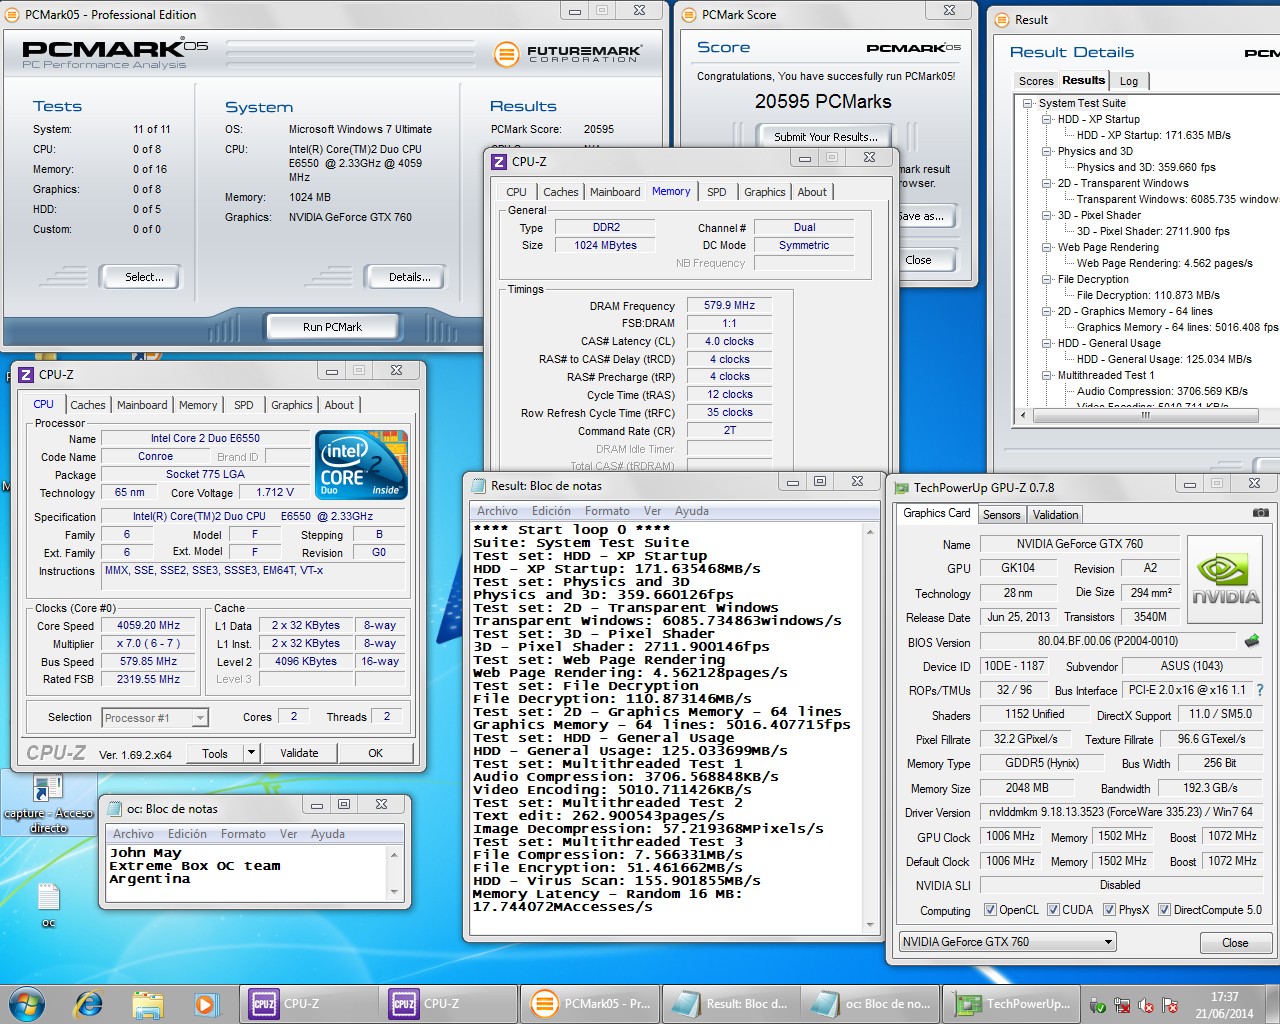Click the title icon of Result Bloc de notas
The image size is (1280, 1024).
click(478, 486)
